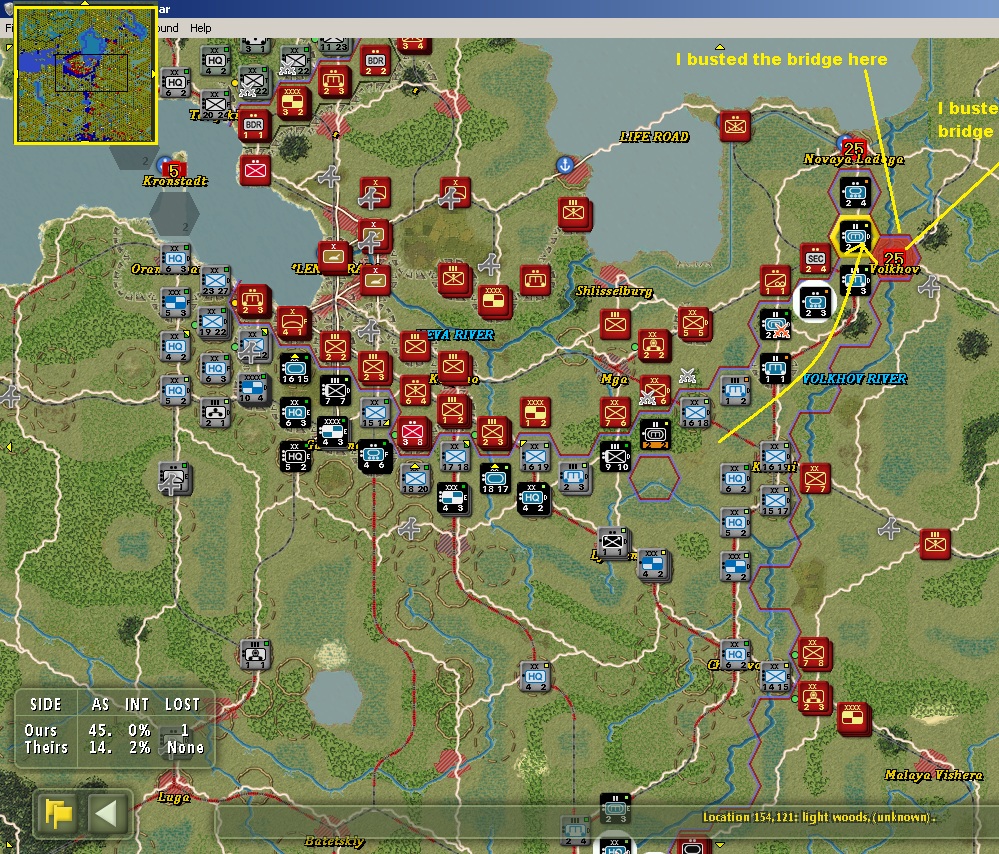Open the Help menu
999x854 pixels.
click(200, 28)
